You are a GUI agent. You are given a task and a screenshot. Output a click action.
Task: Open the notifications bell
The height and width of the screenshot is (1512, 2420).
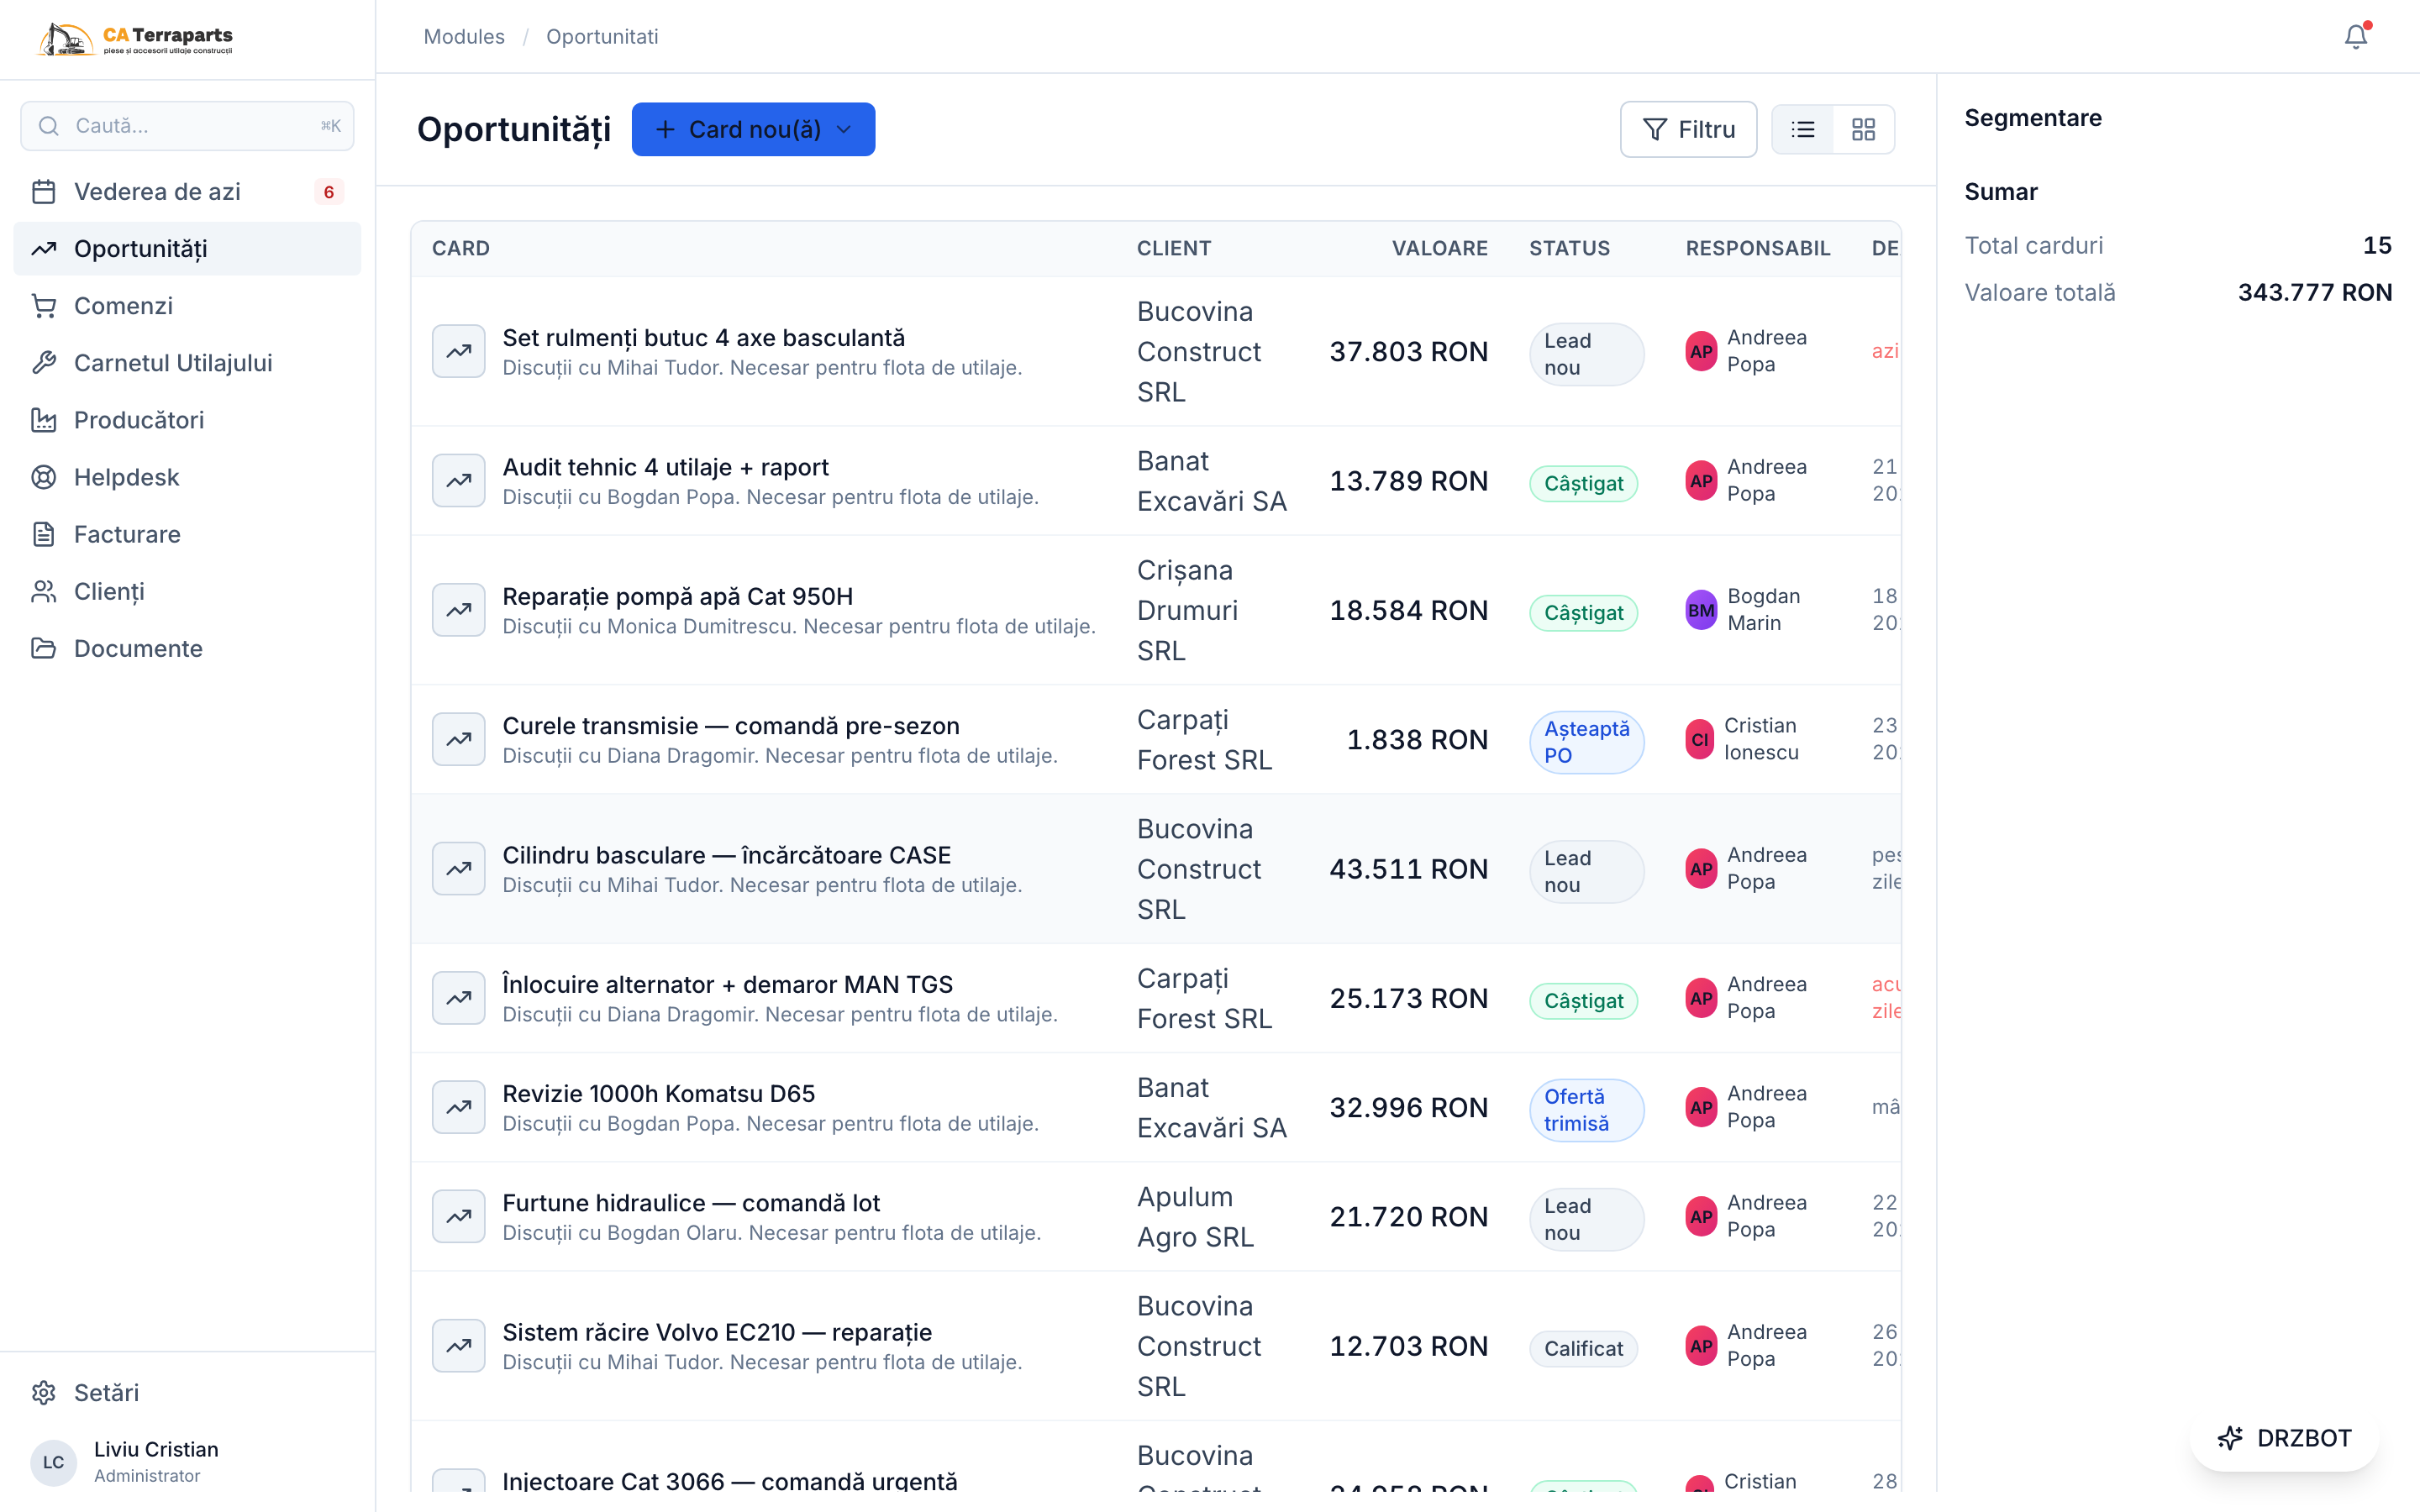click(2355, 36)
